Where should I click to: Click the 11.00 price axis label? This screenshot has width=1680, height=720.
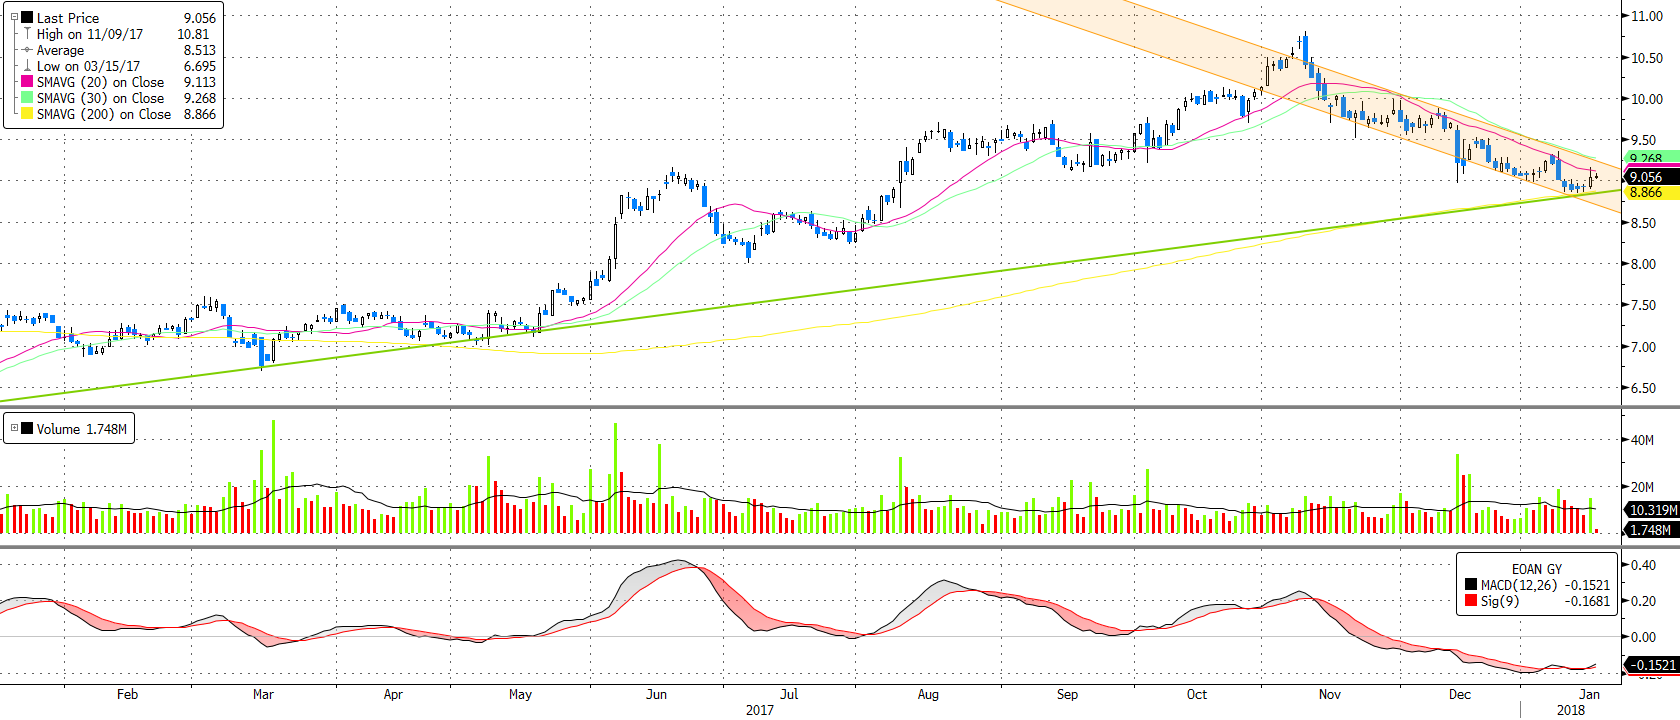(x=1647, y=16)
